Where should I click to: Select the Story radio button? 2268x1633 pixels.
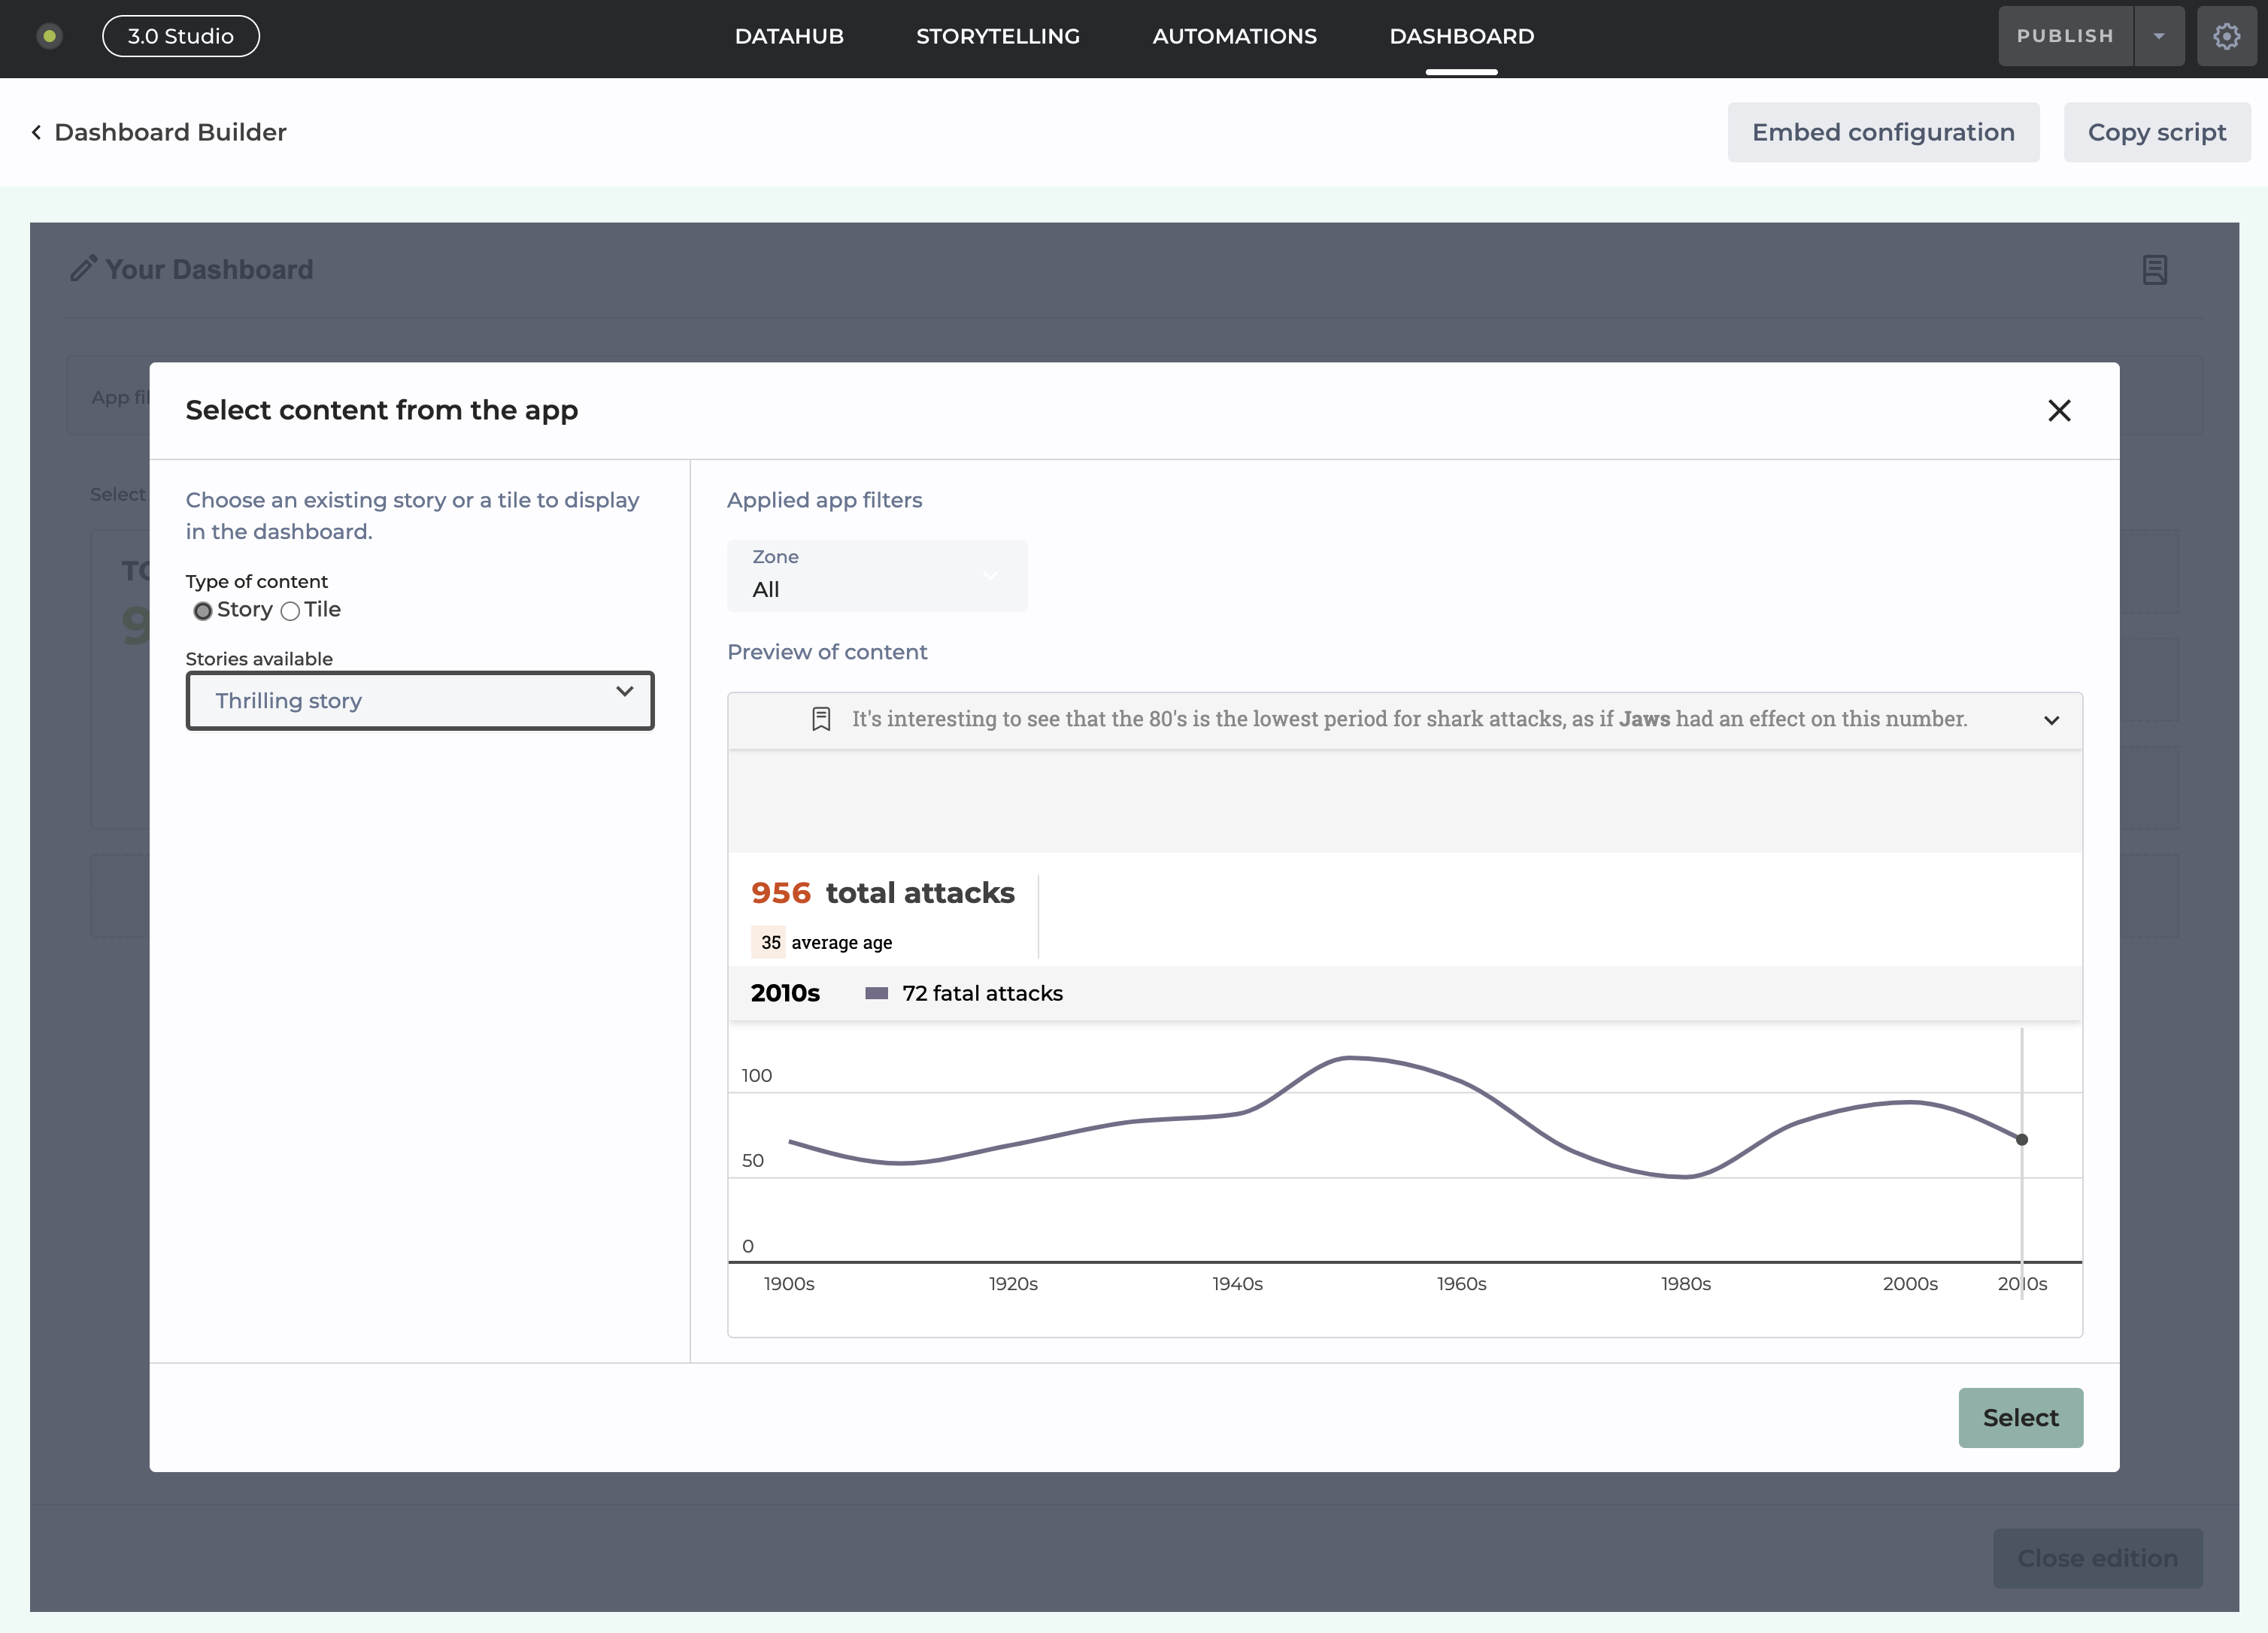point(203,611)
